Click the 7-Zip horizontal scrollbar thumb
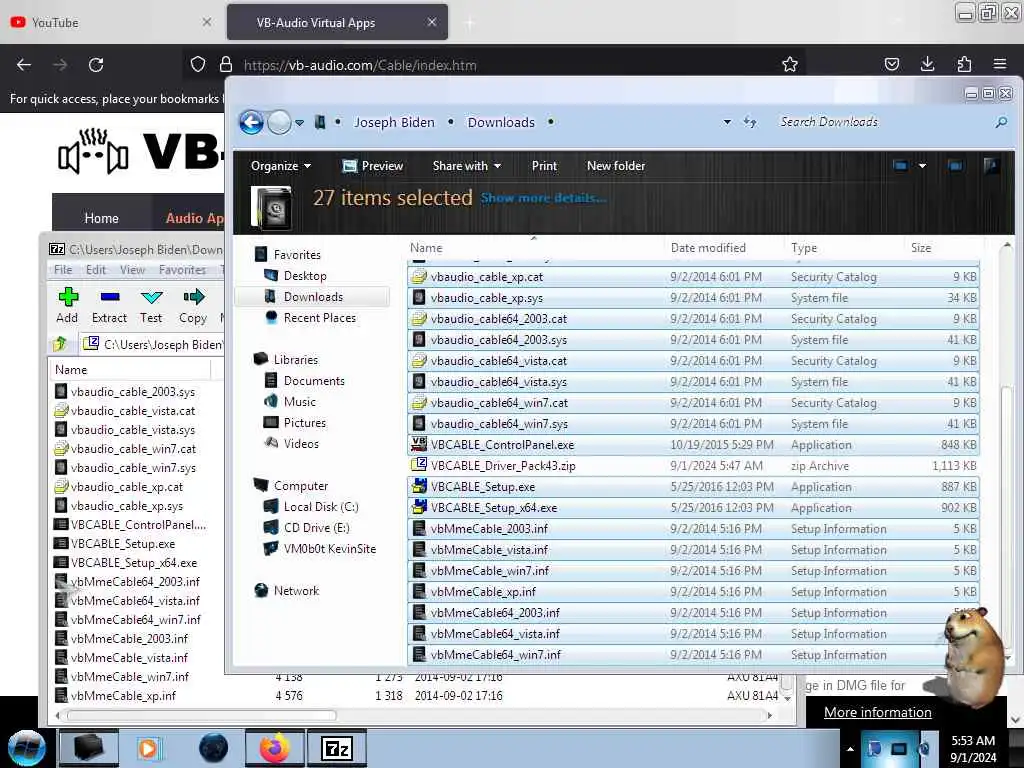1024x768 pixels. click(x=201, y=715)
